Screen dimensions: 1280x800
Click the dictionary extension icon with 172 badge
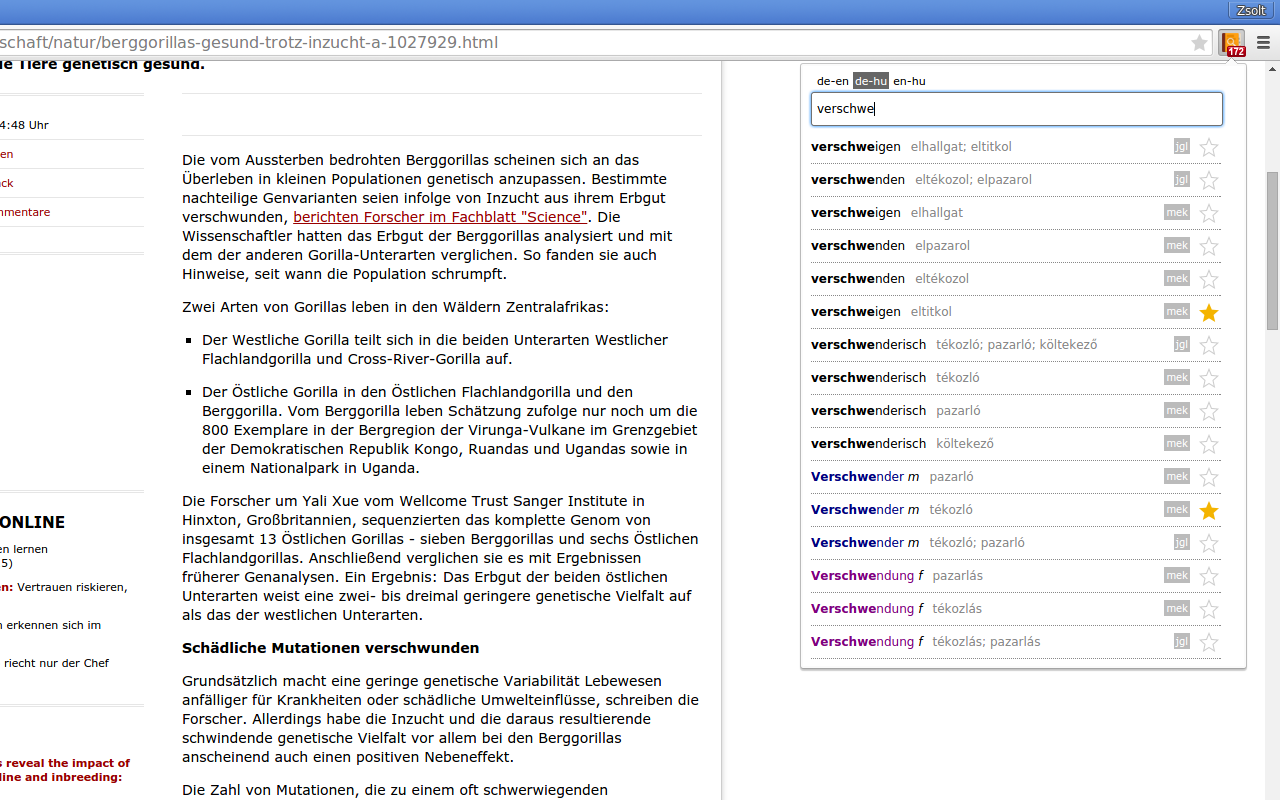(1232, 43)
